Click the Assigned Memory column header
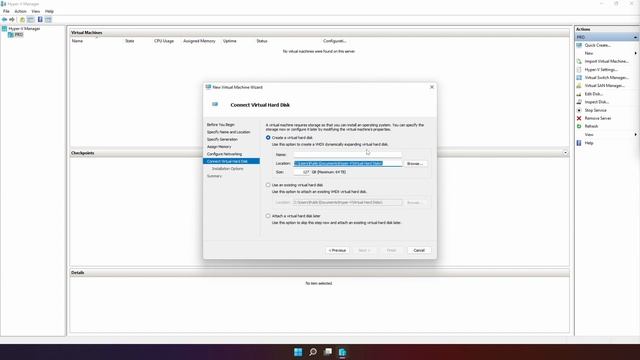 [x=199, y=41]
